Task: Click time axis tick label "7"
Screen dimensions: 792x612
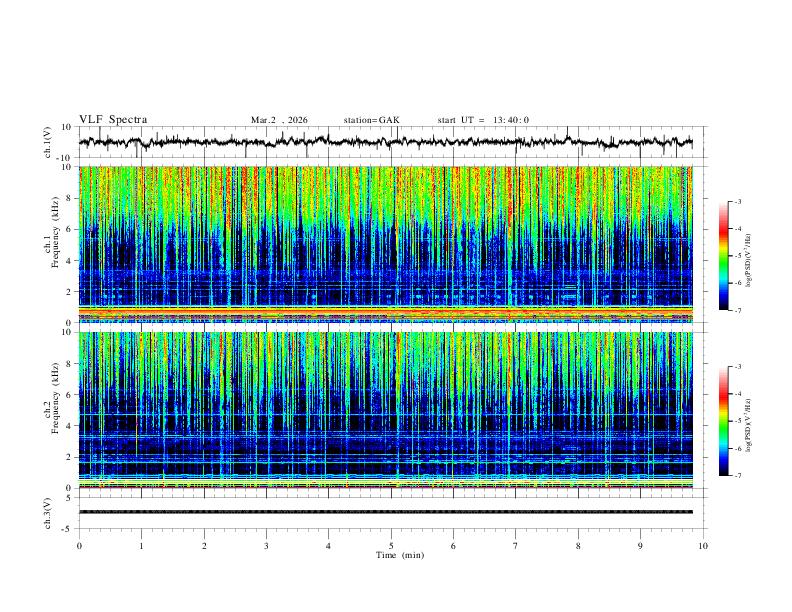Action: click(516, 546)
